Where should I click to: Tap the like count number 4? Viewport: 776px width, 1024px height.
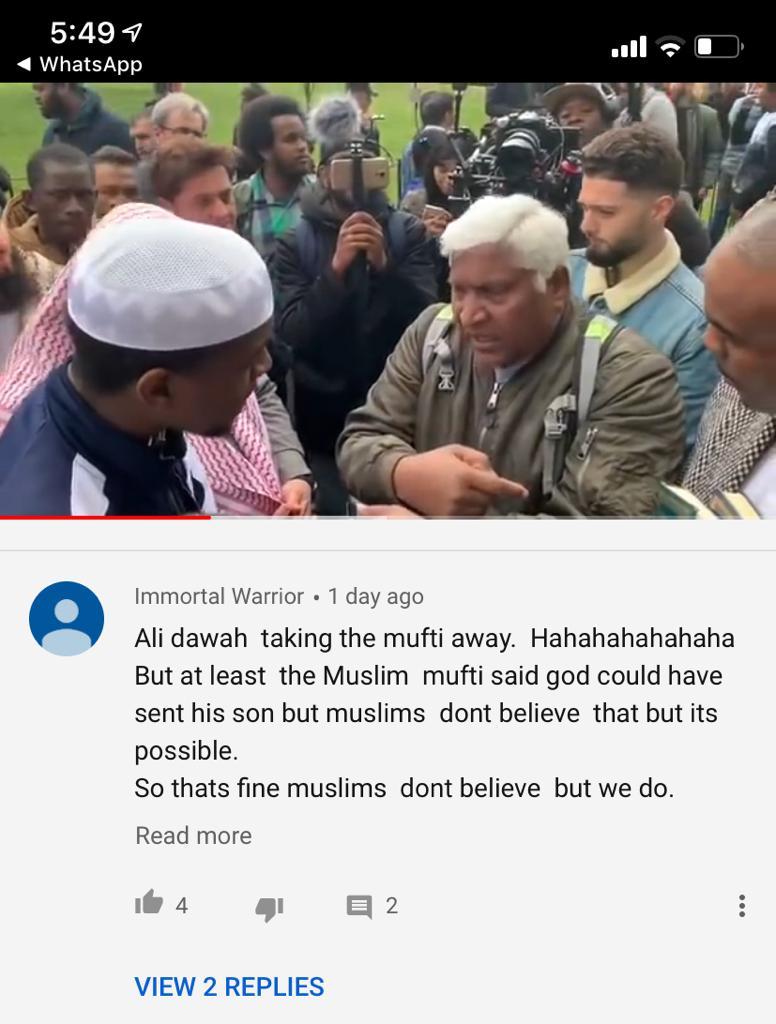[x=182, y=906]
